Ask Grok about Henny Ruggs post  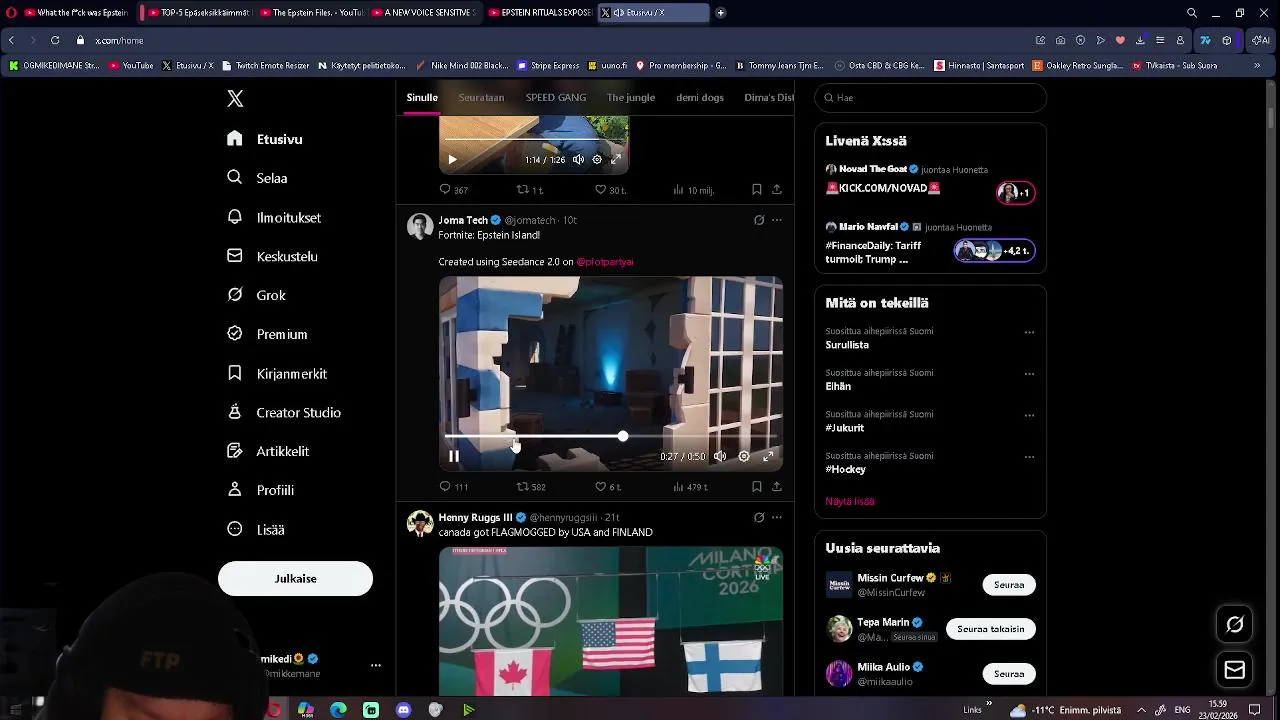click(x=759, y=517)
